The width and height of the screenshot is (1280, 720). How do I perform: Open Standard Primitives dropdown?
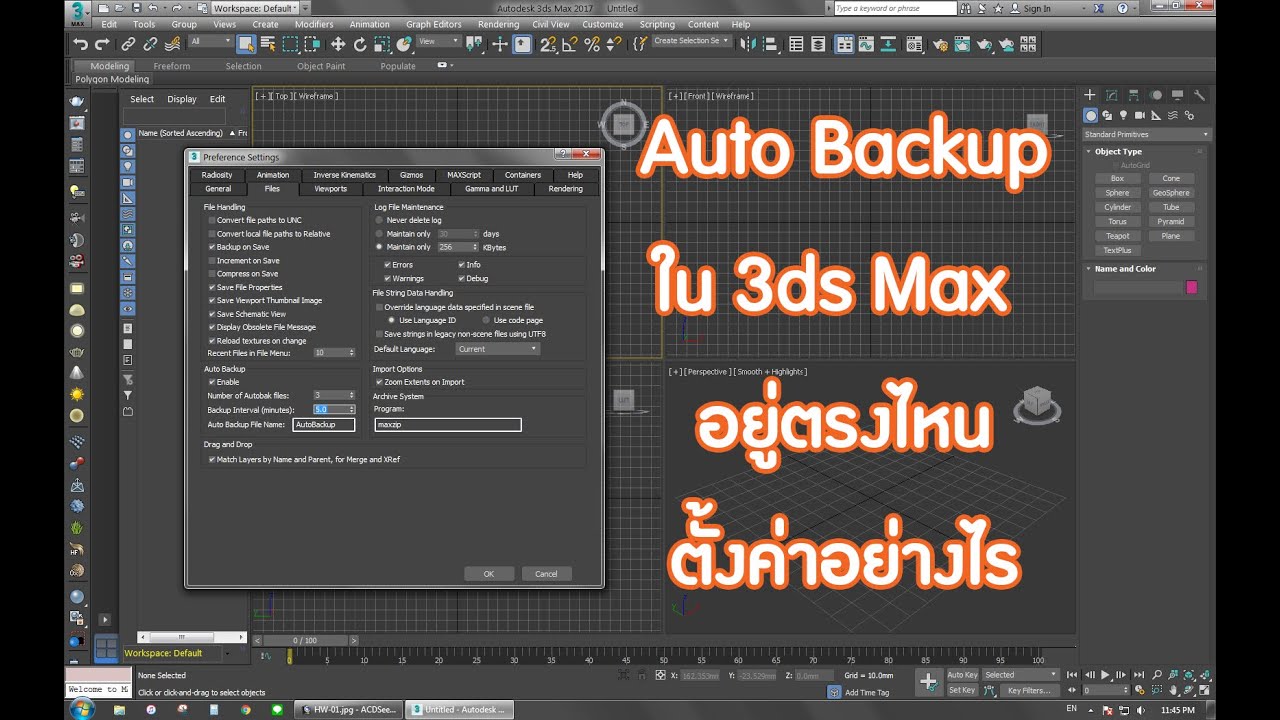pyautogui.click(x=1146, y=134)
